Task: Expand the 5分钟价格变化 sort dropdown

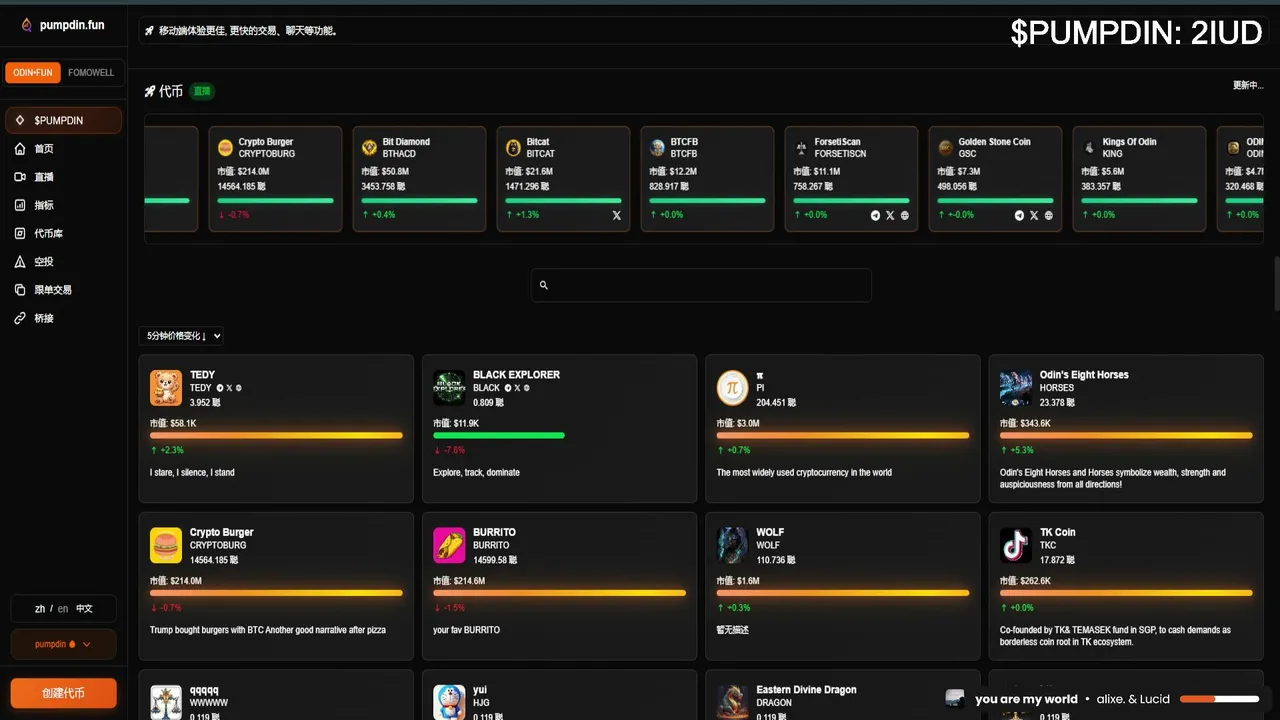Action: click(x=181, y=336)
